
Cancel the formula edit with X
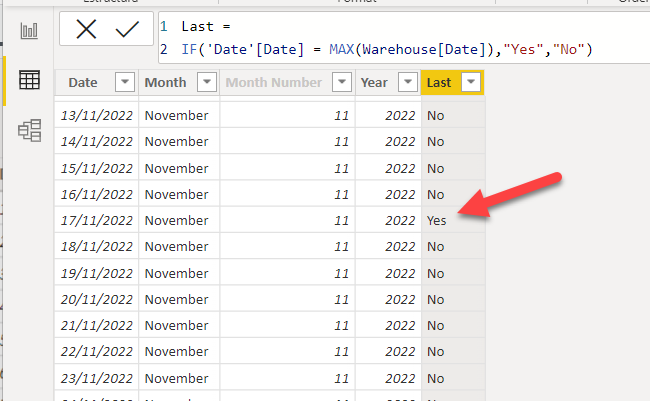coord(87,30)
